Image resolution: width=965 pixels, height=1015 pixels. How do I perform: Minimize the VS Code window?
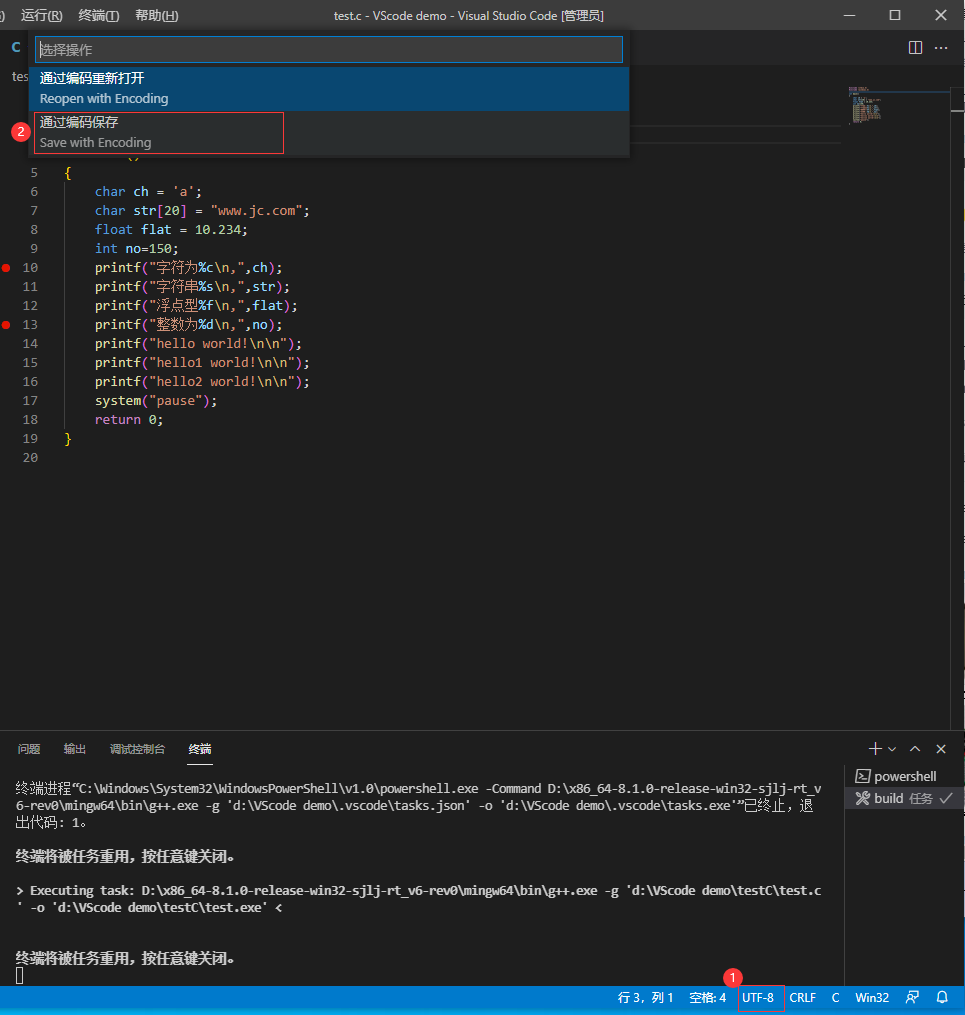pos(850,15)
